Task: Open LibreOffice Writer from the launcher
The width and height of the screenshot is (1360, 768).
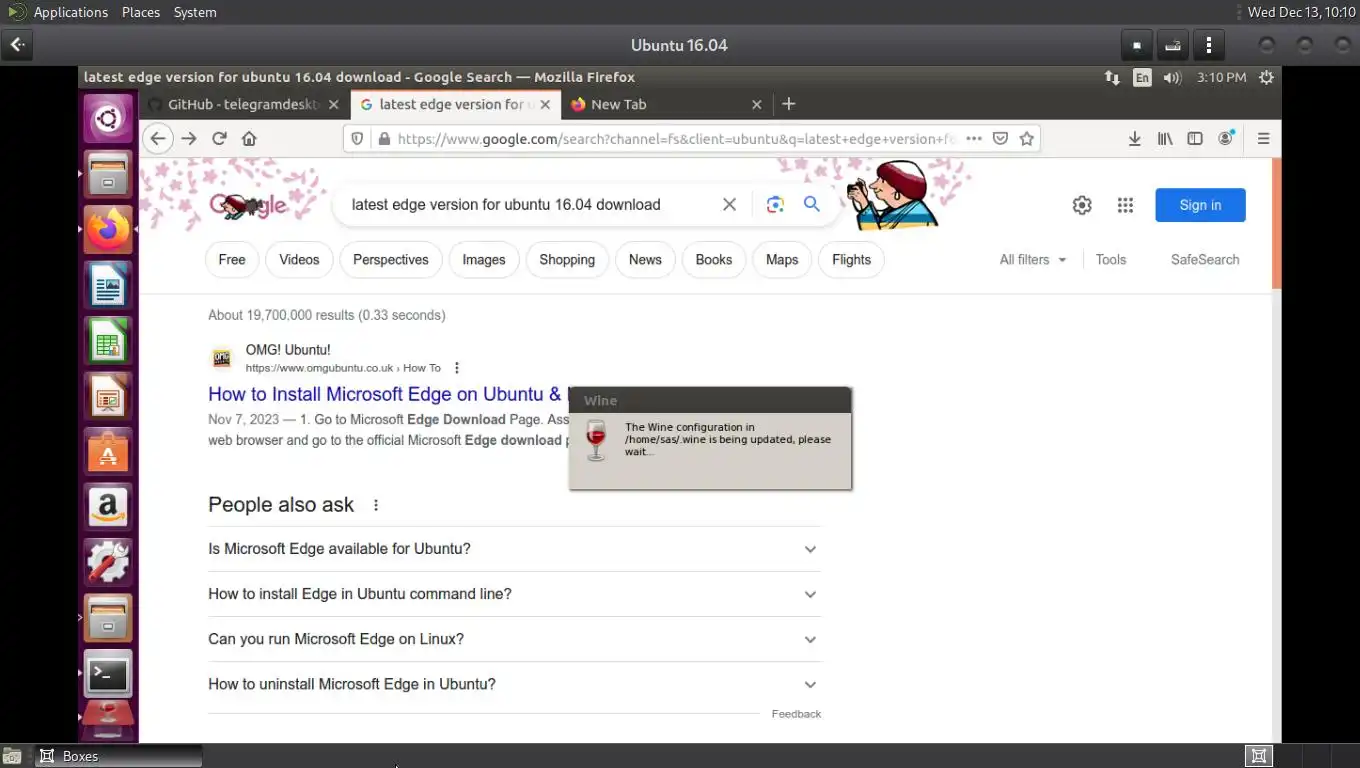Action: click(x=108, y=288)
